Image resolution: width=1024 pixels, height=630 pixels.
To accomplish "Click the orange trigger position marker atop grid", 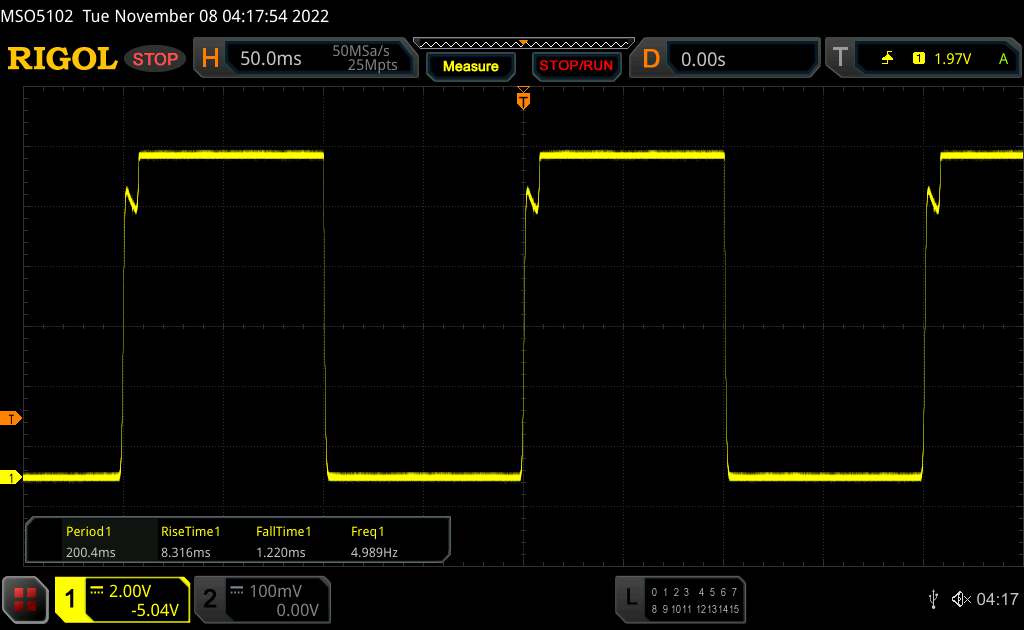I will (x=523, y=99).
